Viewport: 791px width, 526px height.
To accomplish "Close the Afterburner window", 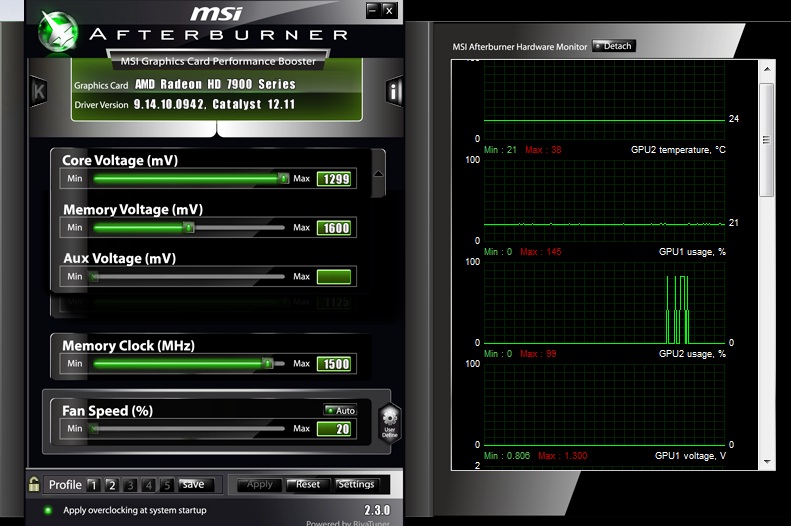I will pos(389,10).
